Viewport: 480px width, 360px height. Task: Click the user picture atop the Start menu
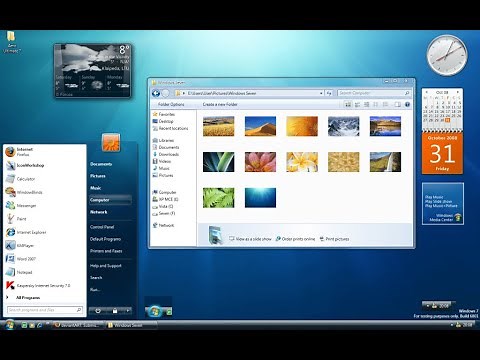[111, 143]
